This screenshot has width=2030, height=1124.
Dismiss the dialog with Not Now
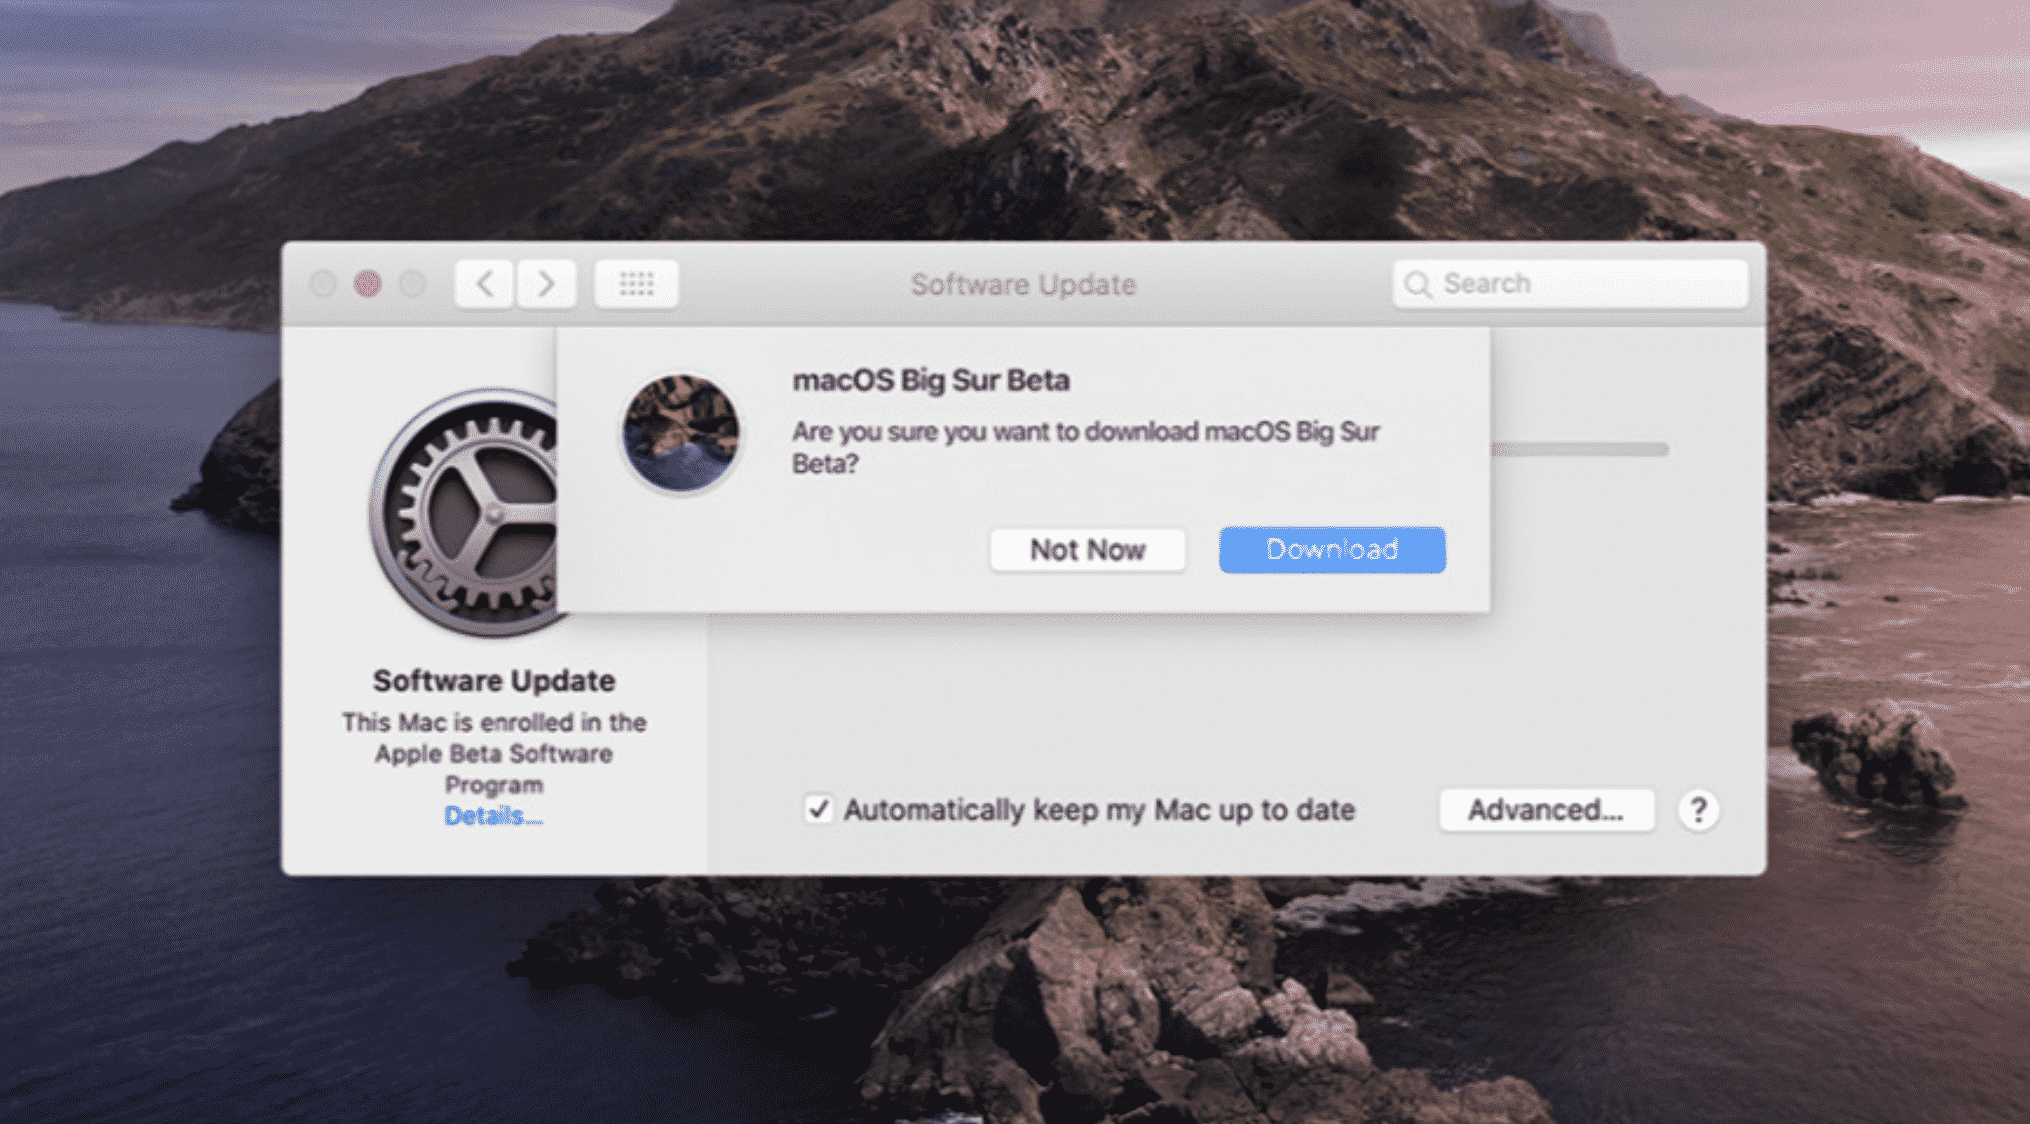point(1087,550)
